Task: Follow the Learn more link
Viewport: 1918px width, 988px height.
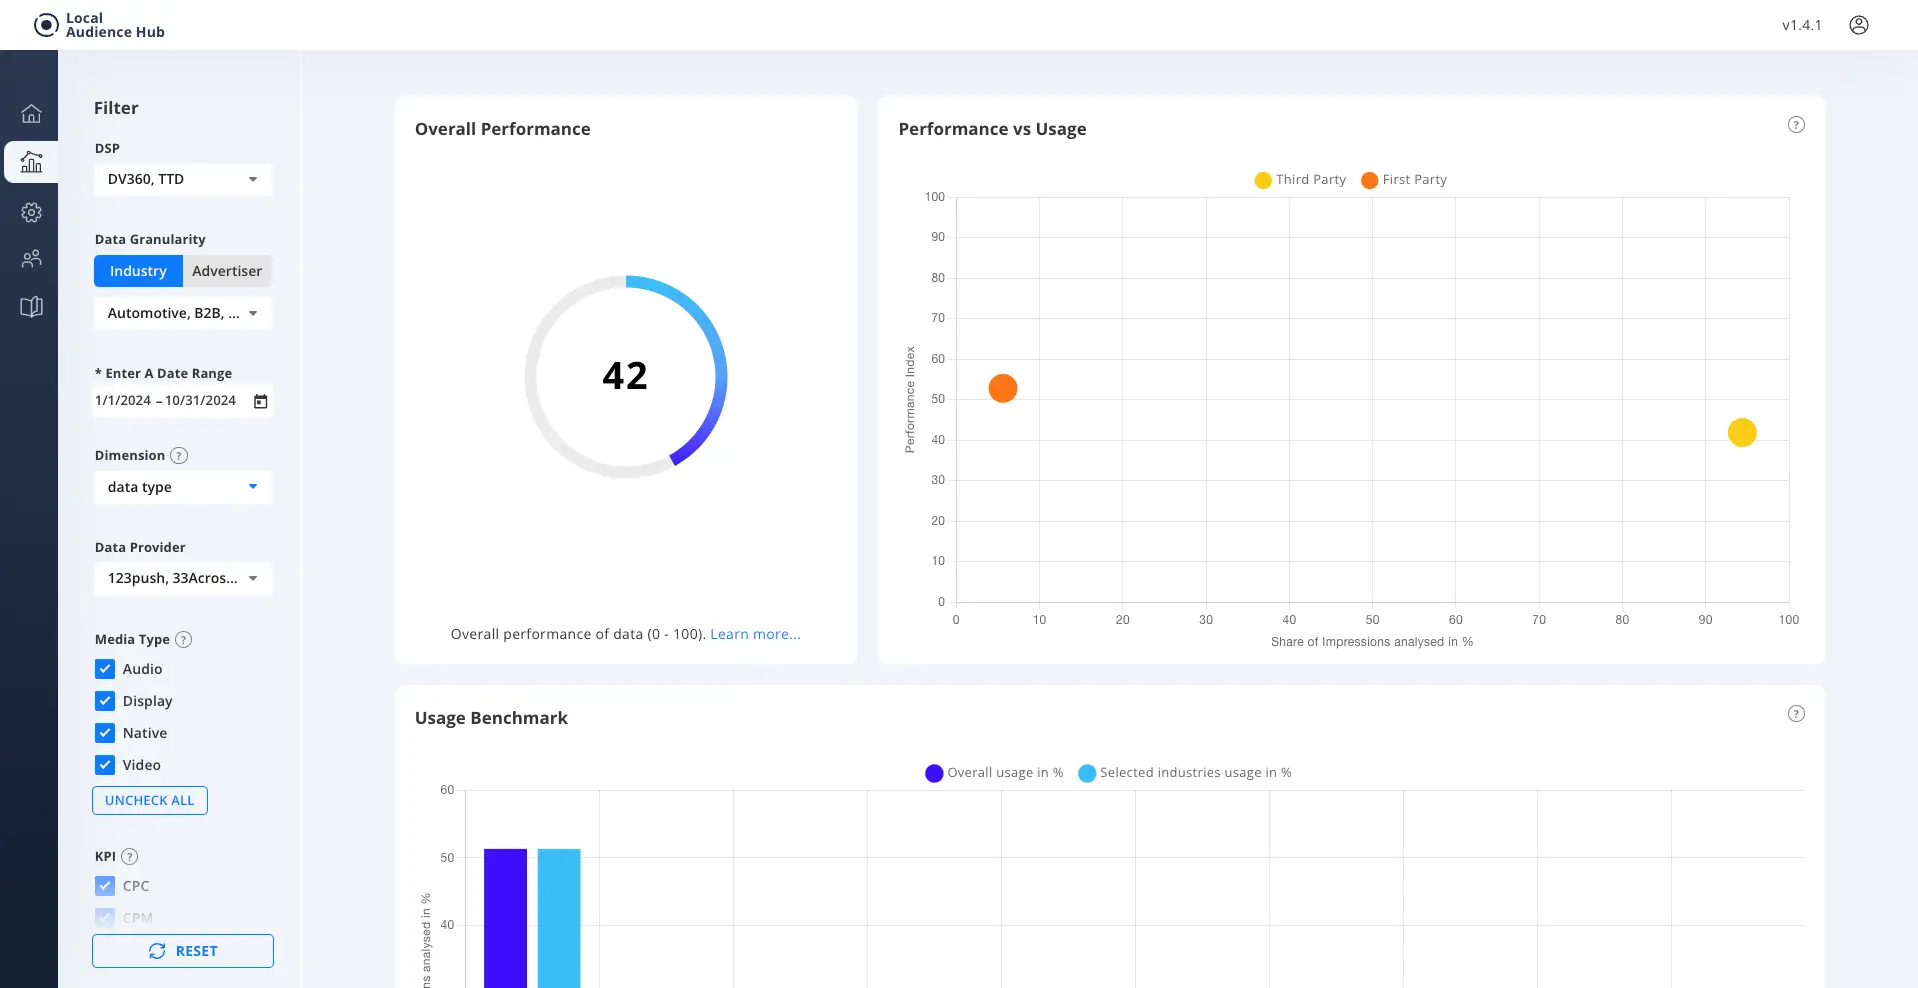Action: [x=755, y=634]
